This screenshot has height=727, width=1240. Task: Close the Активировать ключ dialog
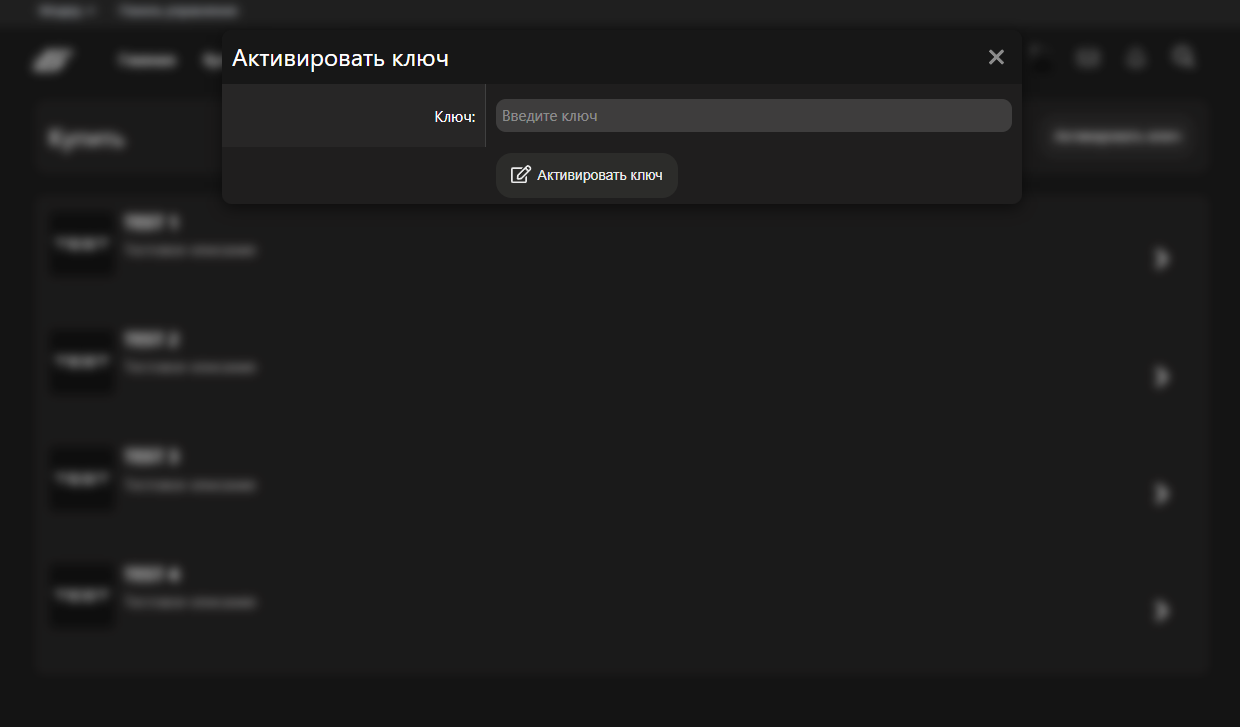point(995,57)
